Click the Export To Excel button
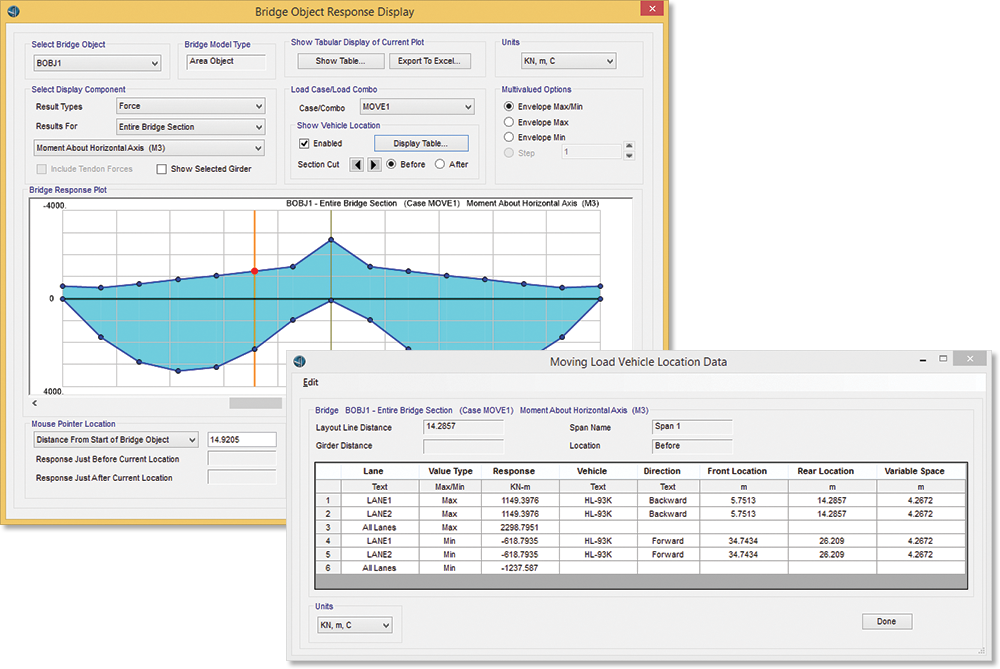Image resolution: width=1000 pixels, height=669 pixels. pos(429,61)
